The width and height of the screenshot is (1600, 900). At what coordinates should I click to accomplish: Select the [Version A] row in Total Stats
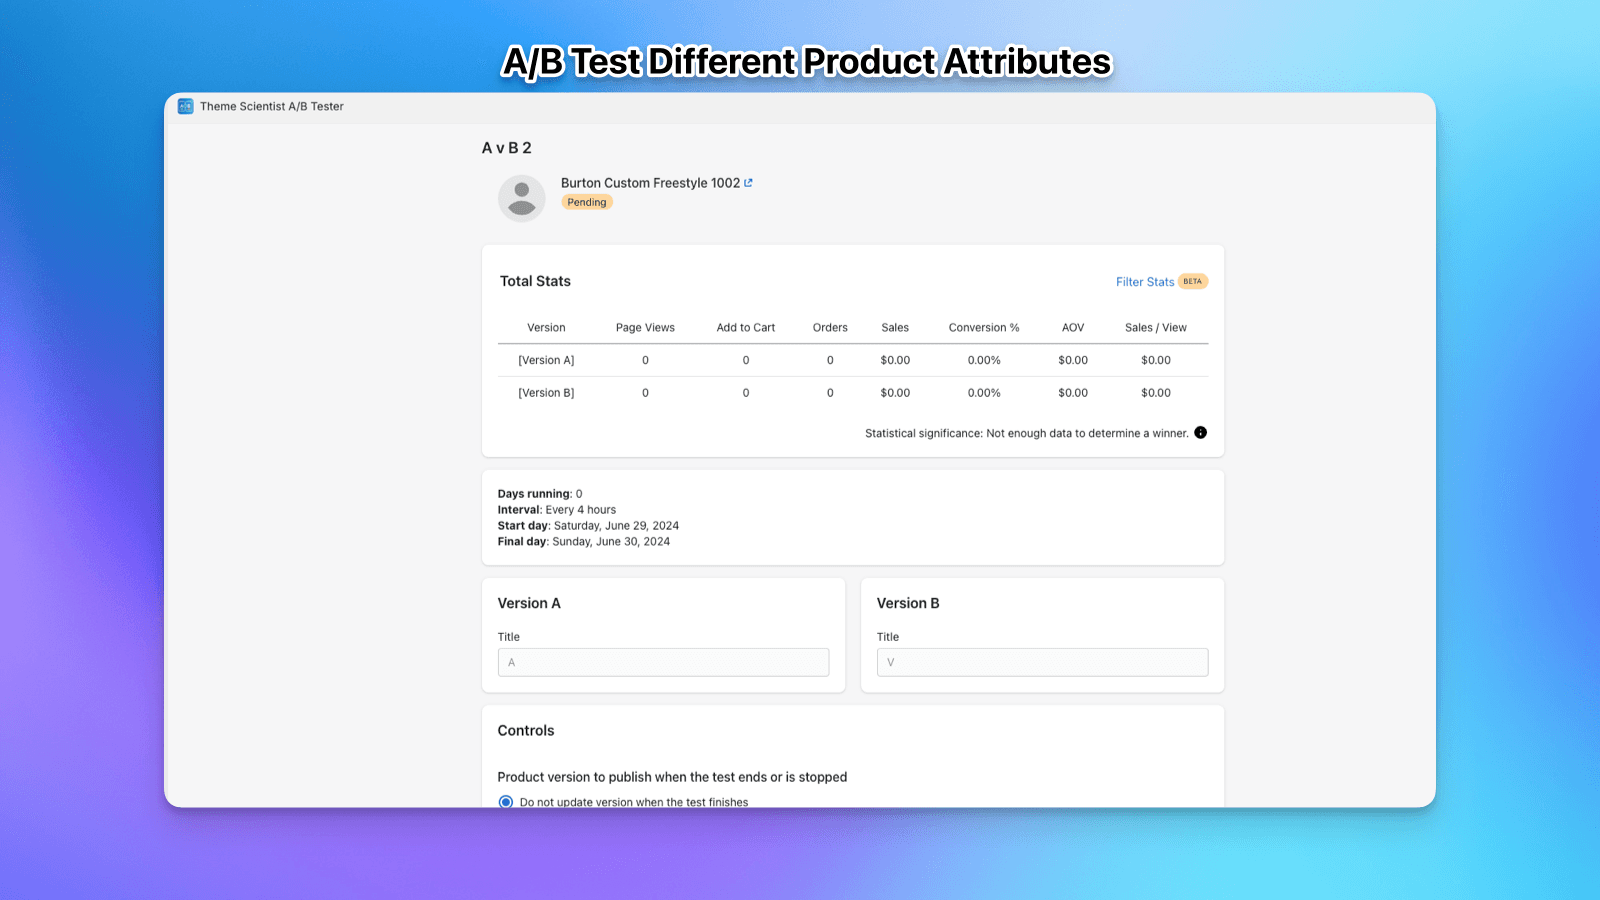[546, 360]
